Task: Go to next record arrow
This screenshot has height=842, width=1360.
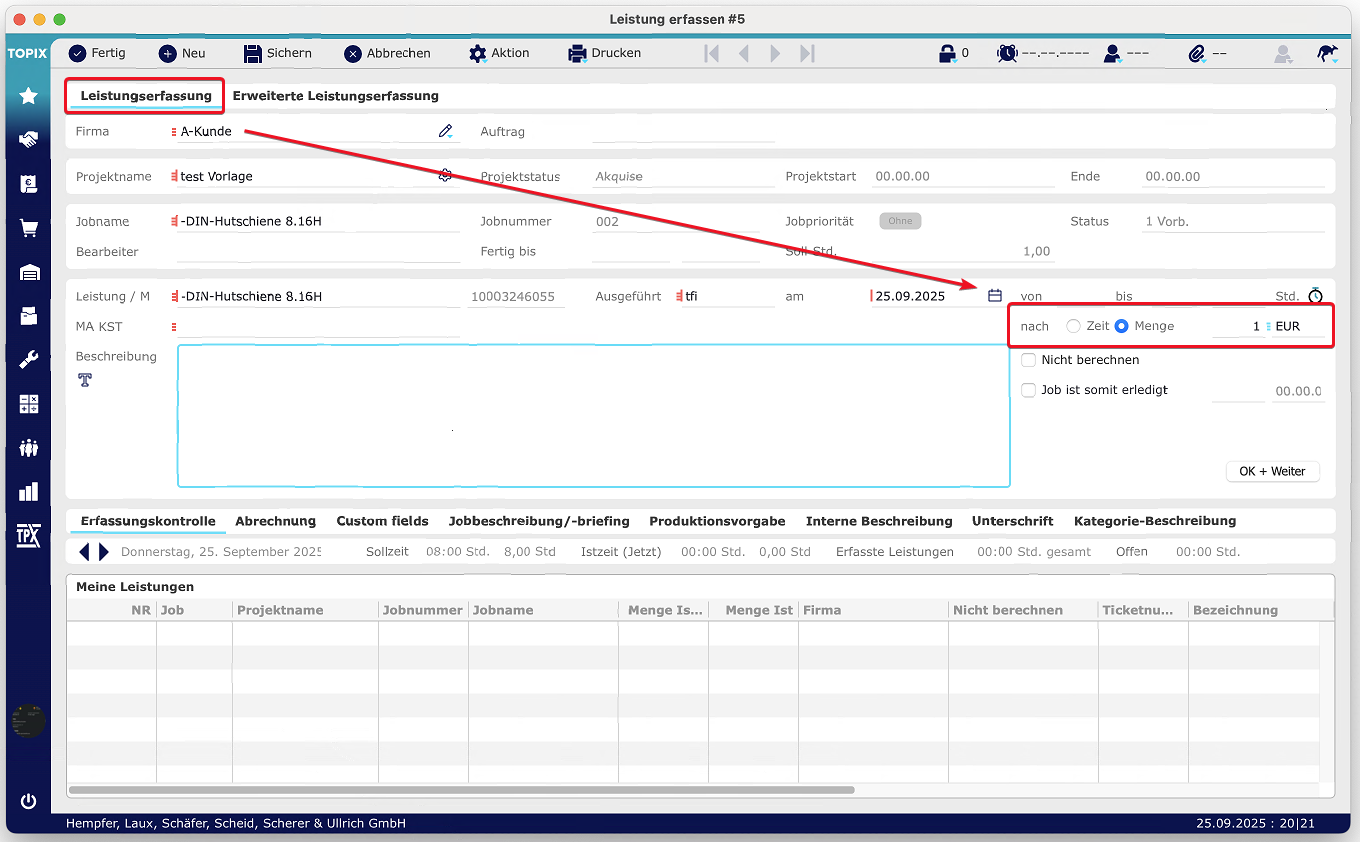Action: 775,53
